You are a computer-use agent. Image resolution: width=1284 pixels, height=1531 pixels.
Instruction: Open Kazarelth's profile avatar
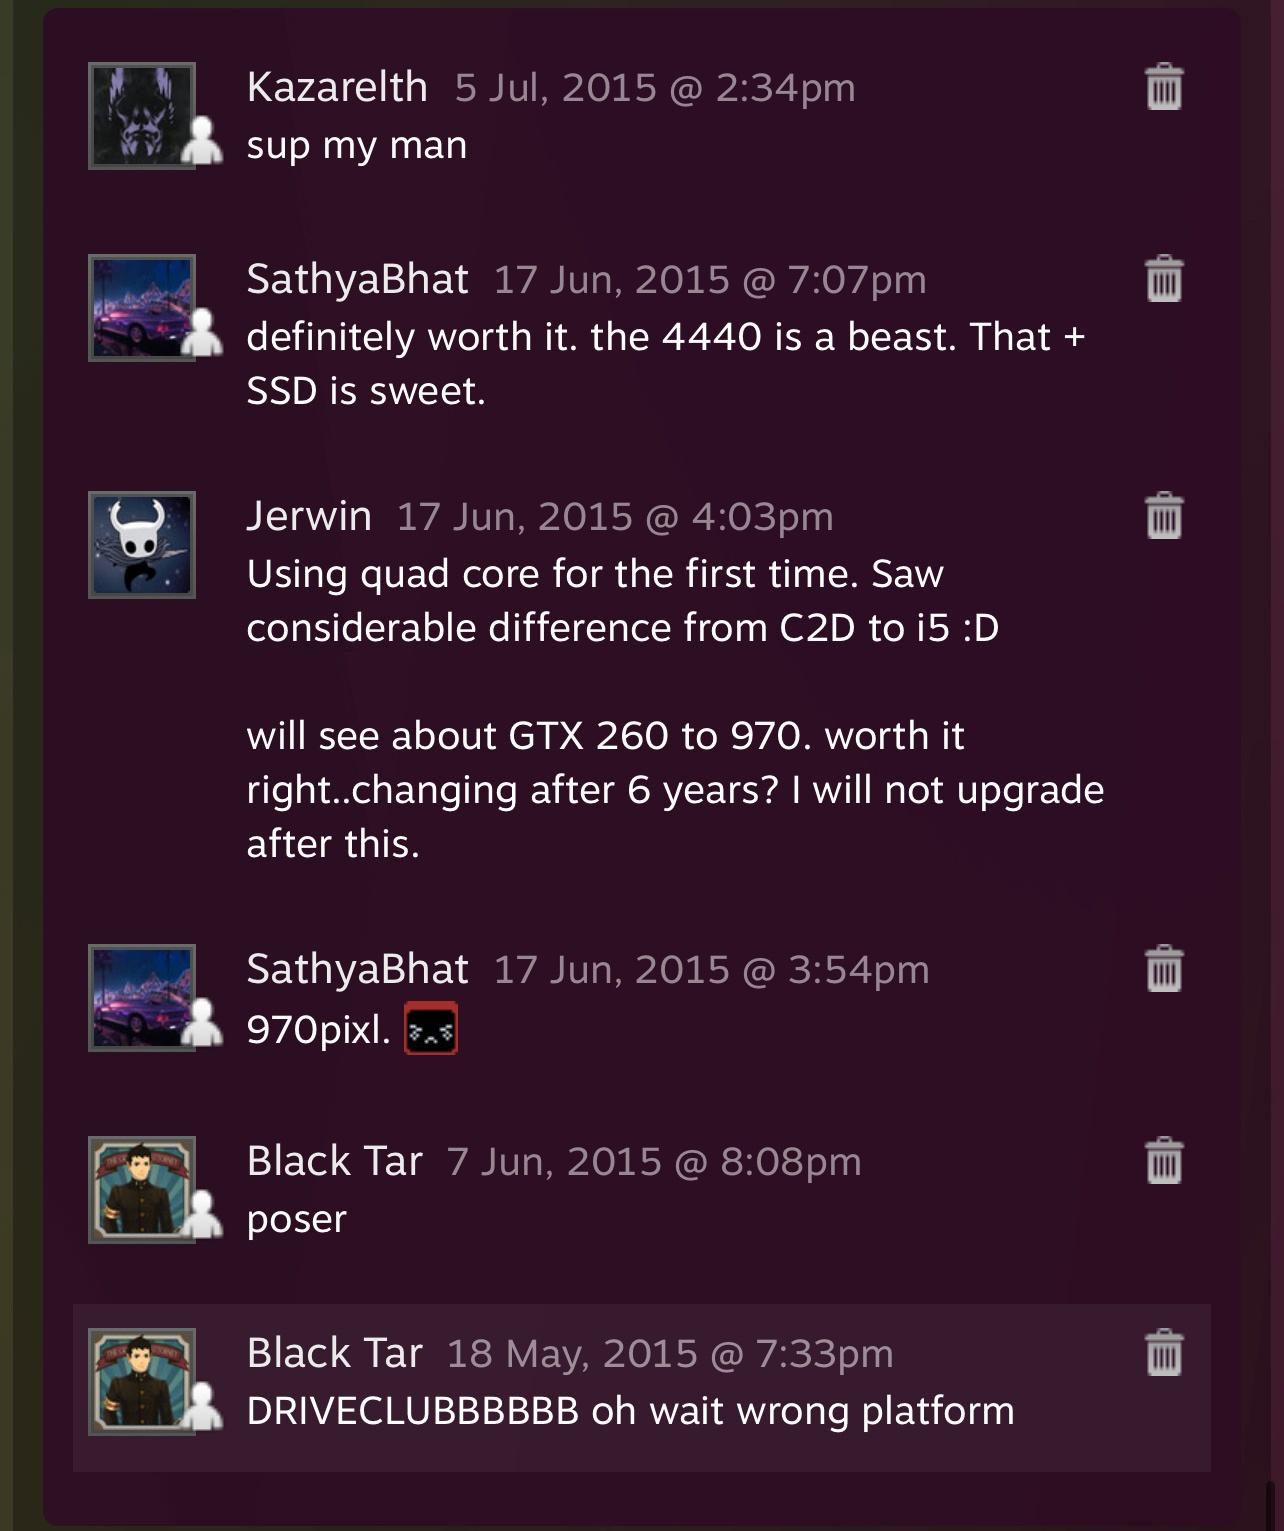[142, 116]
